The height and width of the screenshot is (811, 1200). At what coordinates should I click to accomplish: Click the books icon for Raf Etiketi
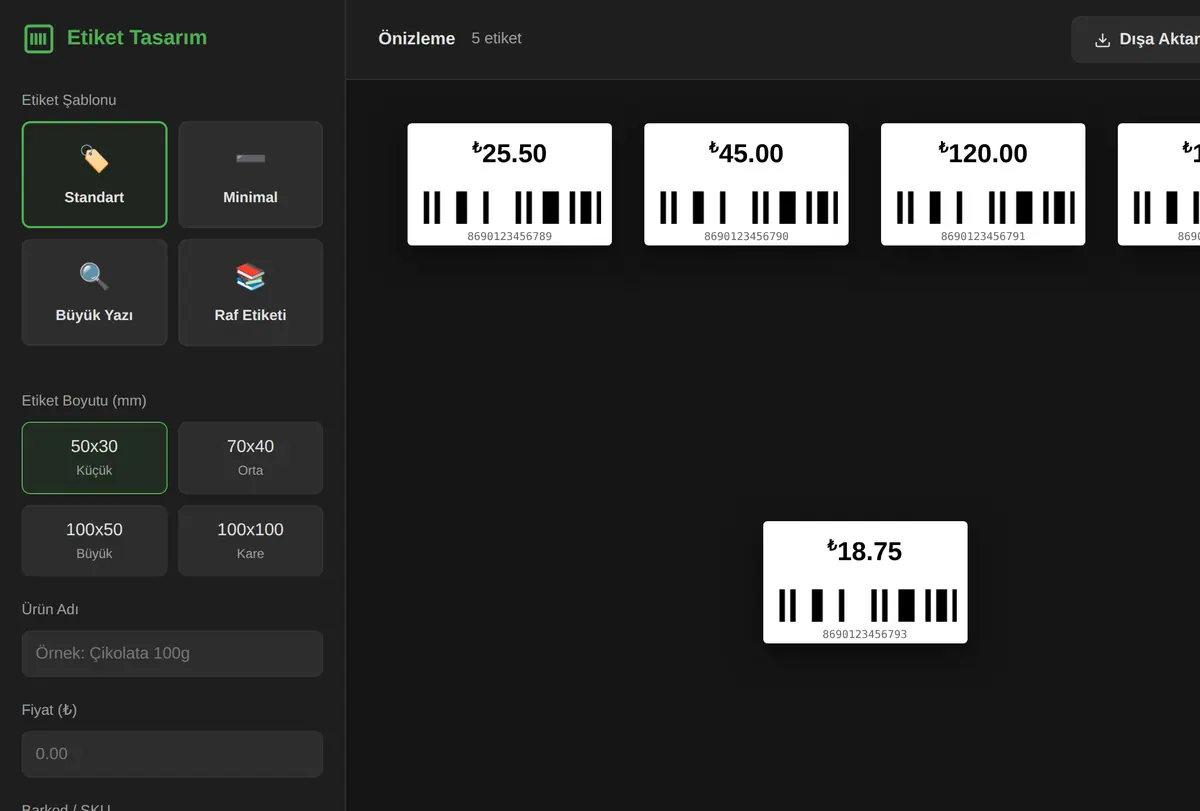pyautogui.click(x=250, y=277)
